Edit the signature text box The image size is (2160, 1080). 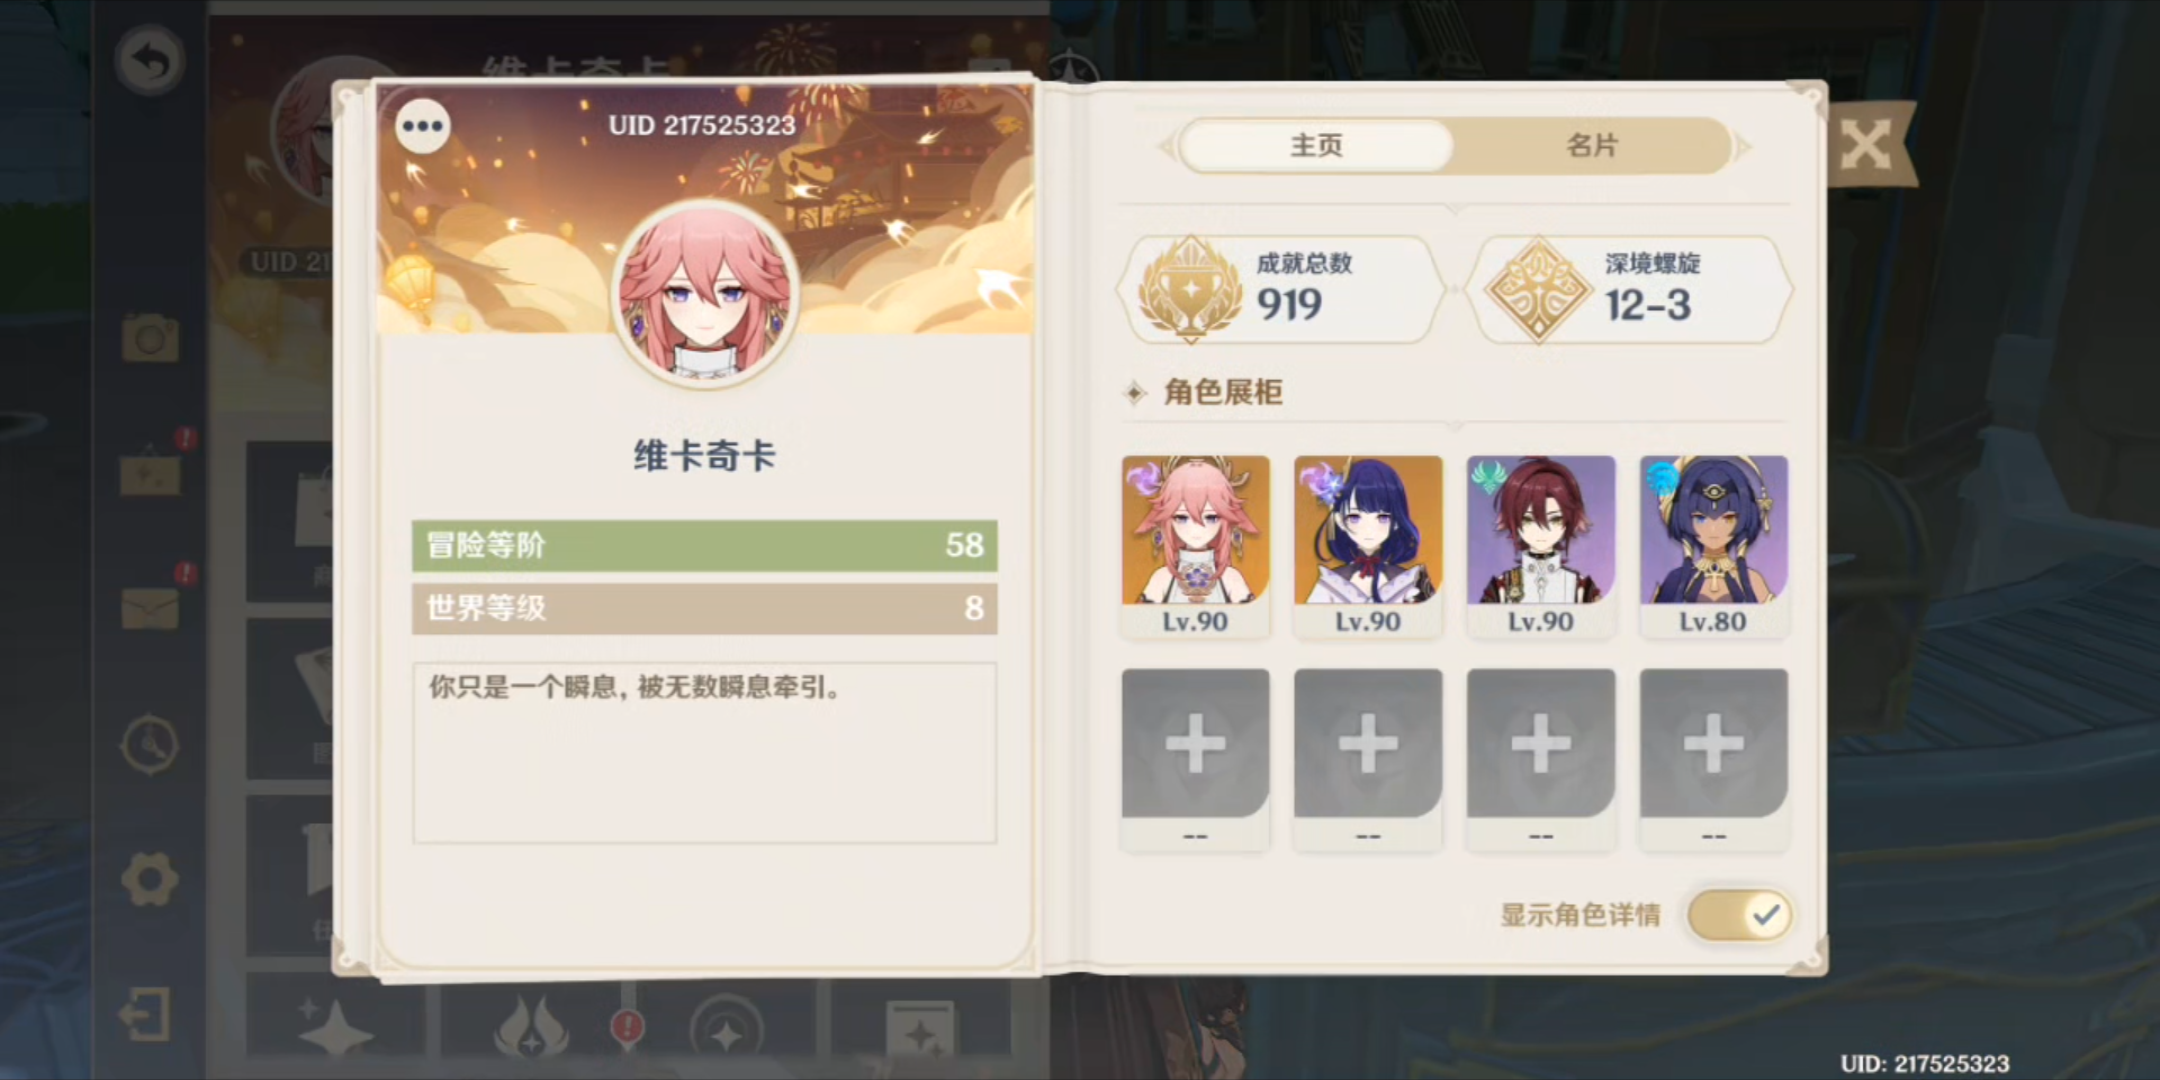(705, 753)
